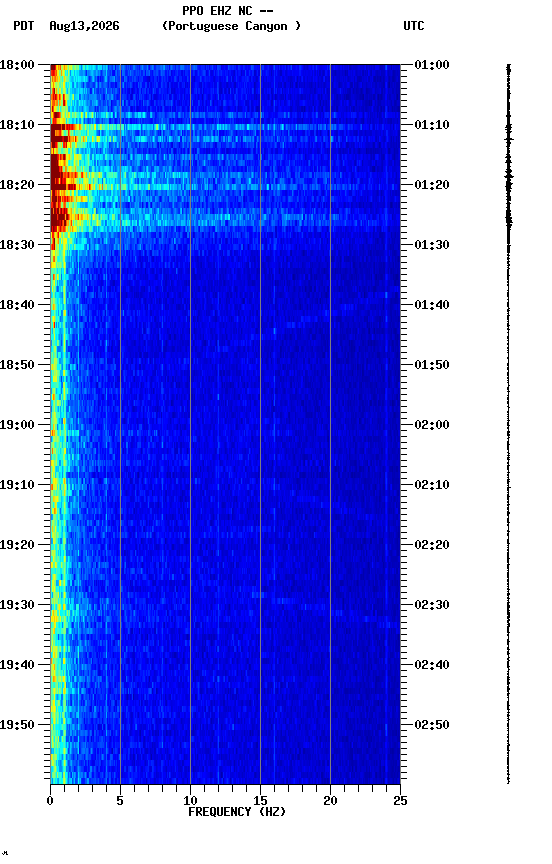
Task: Click the '01:10' UTC time label
Action: click(x=432, y=125)
